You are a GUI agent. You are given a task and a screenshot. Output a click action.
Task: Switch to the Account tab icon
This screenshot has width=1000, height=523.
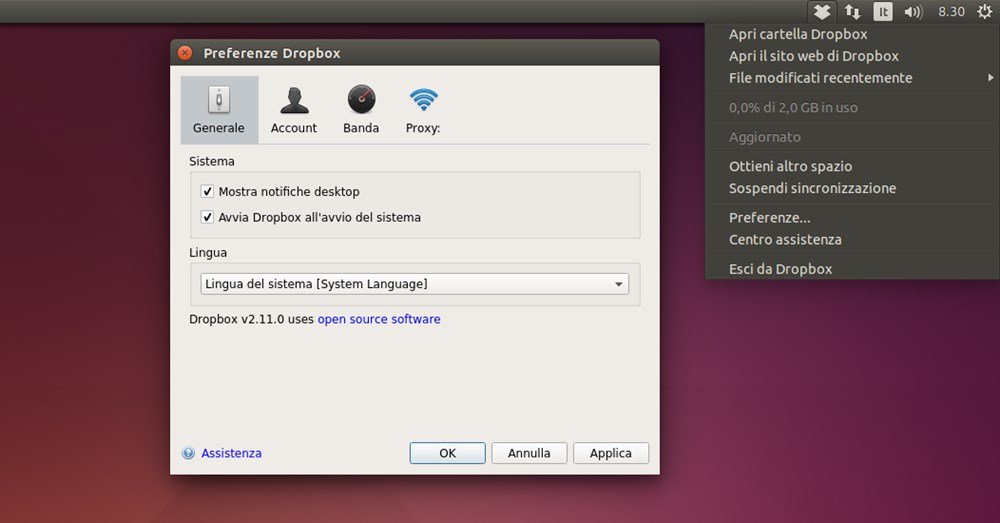(293, 101)
